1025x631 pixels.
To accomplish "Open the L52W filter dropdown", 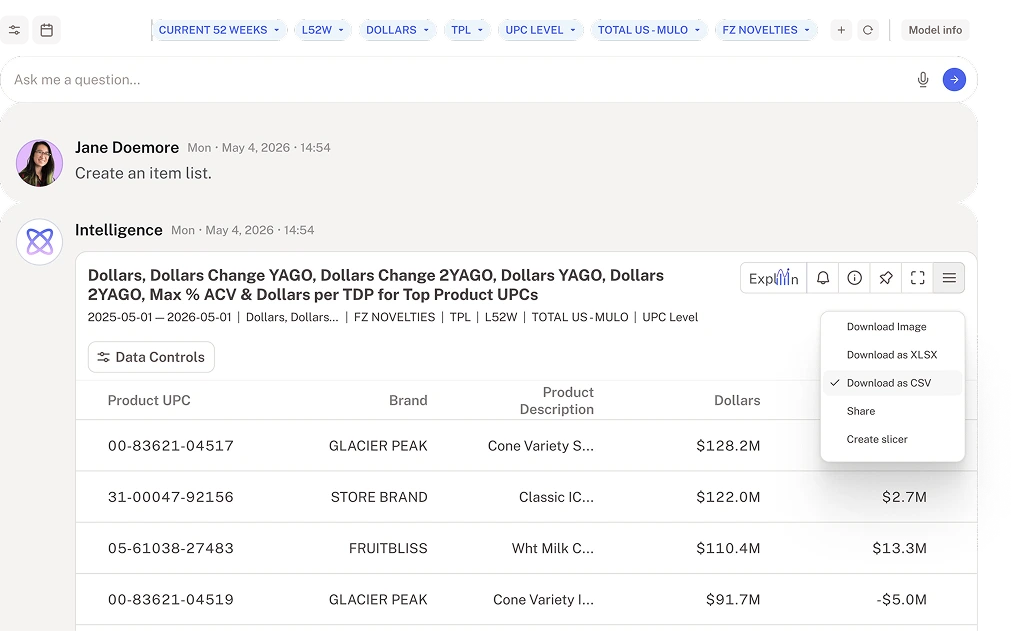I will coord(323,30).
